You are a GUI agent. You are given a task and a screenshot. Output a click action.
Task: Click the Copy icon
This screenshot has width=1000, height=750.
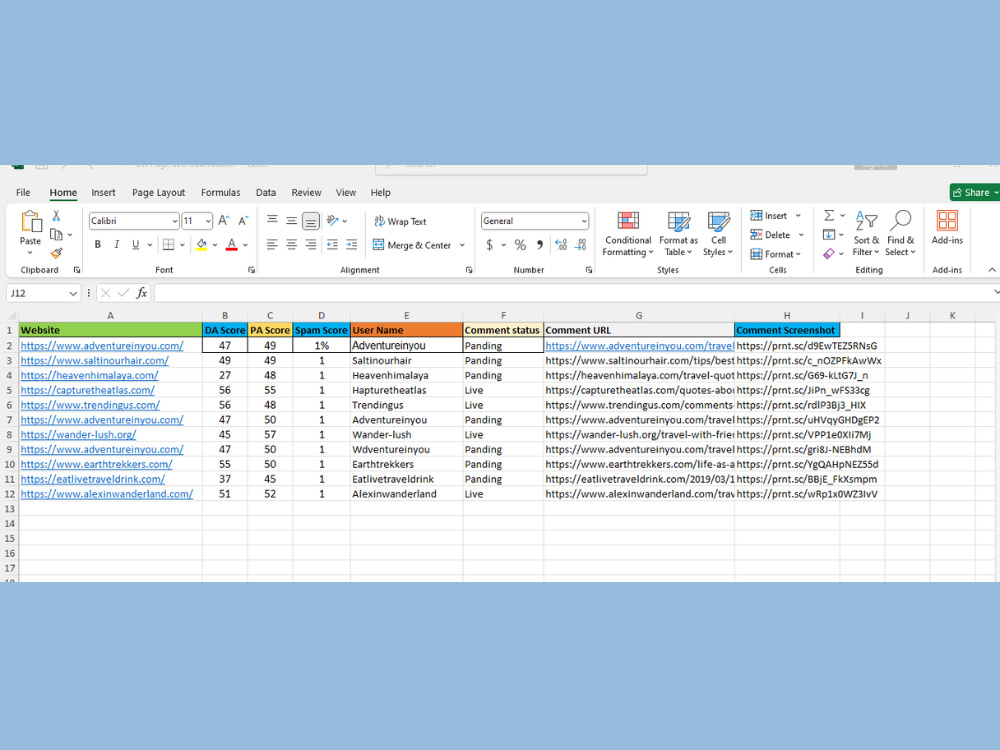[56, 235]
